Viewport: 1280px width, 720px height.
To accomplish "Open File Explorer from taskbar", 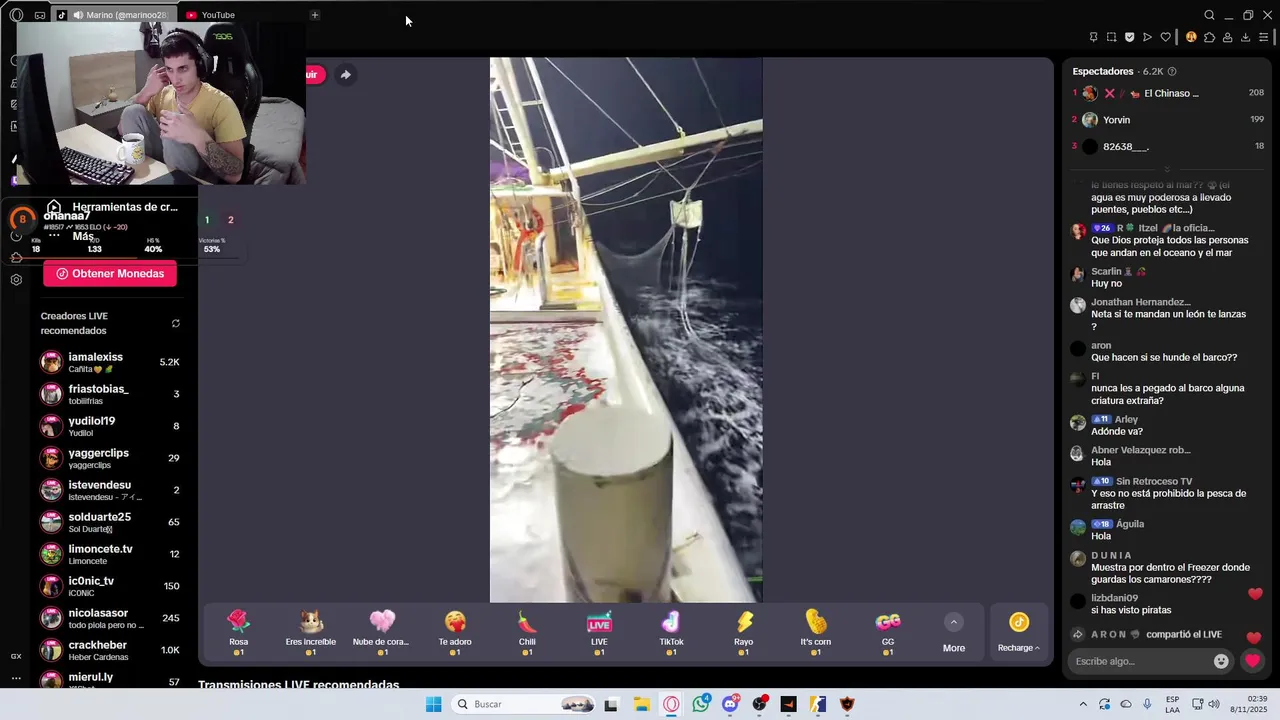I will click(641, 704).
